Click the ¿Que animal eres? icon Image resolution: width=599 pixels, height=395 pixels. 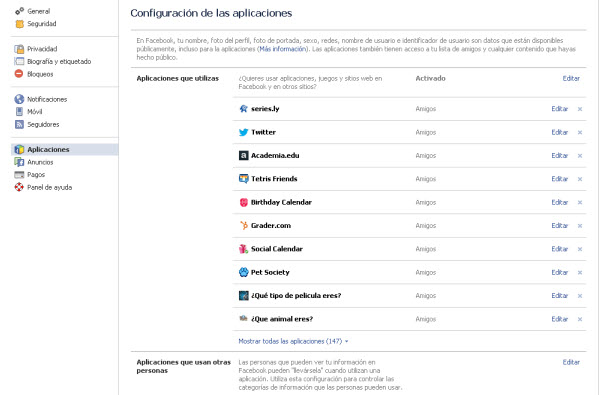pos(243,318)
